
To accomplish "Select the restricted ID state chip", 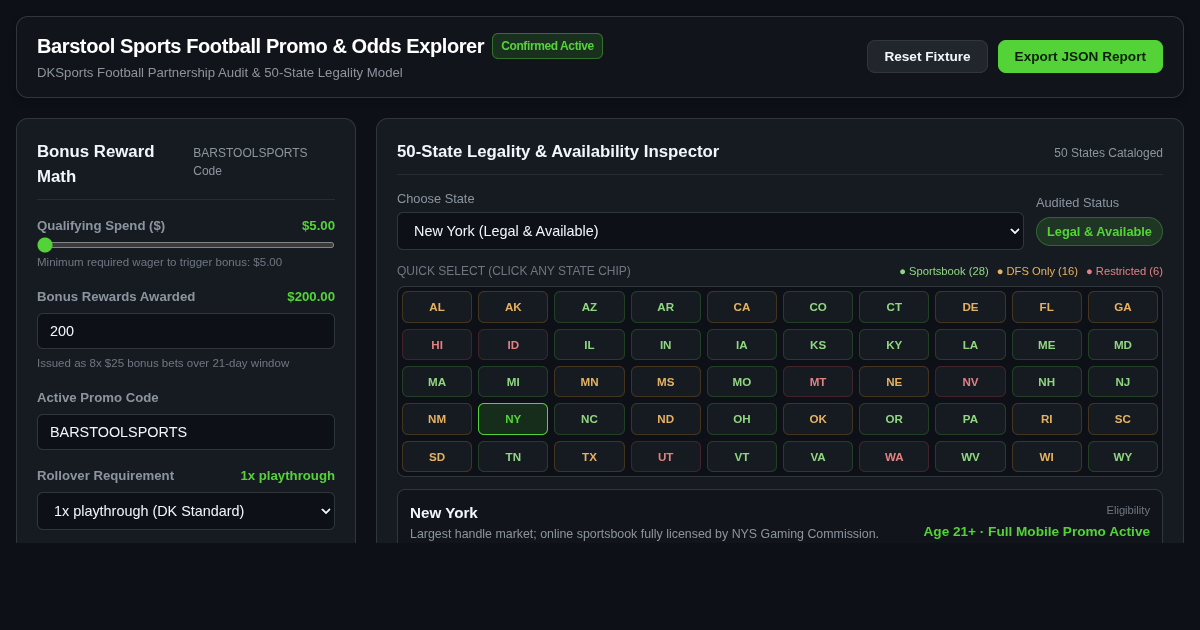I will [x=513, y=345].
